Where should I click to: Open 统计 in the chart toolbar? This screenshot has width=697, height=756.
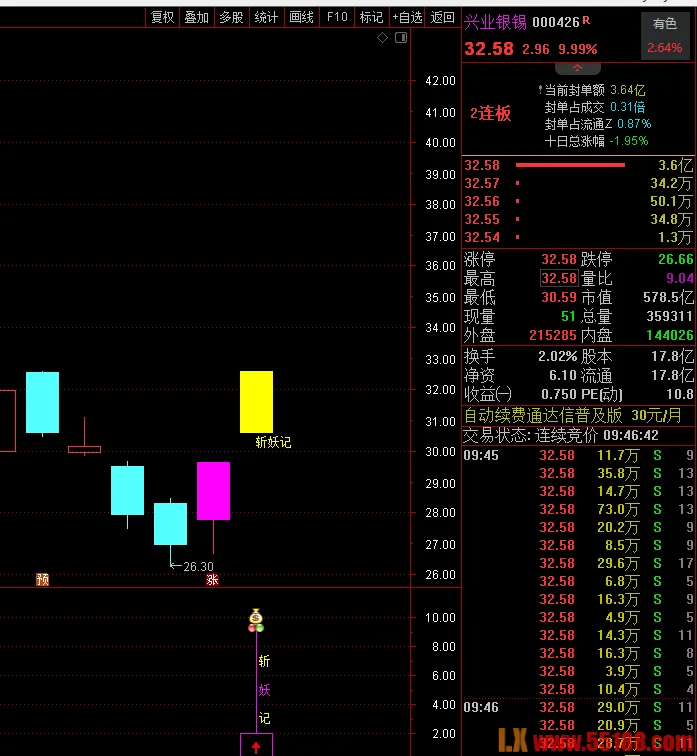click(x=266, y=17)
